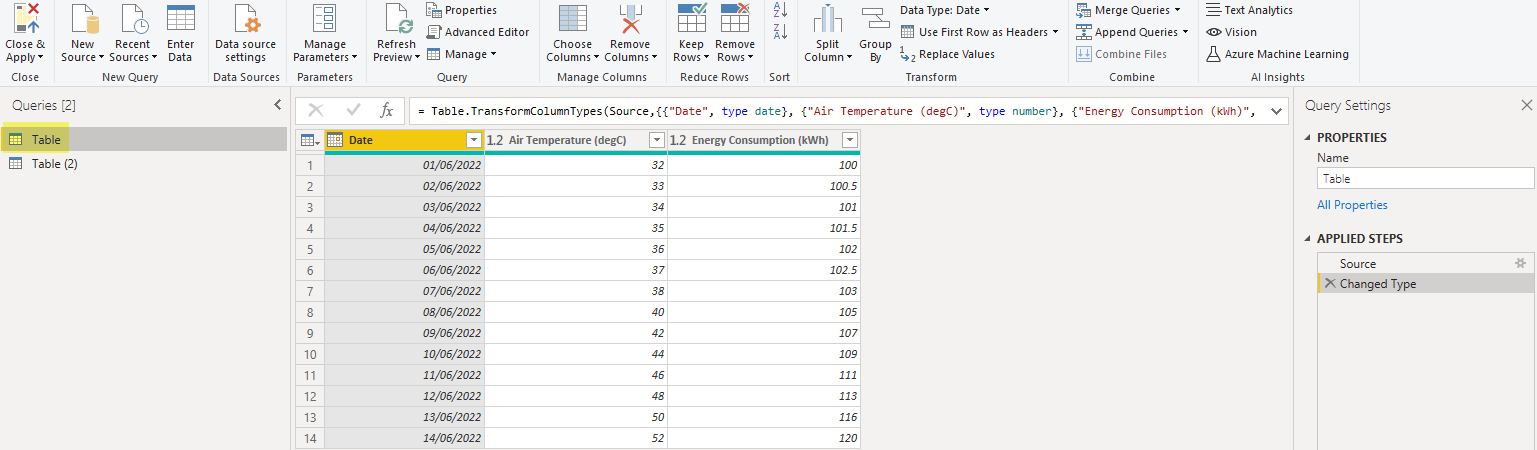The image size is (1537, 450).
Task: Collapse the APPLIED STEPS section
Action: coord(1309,239)
